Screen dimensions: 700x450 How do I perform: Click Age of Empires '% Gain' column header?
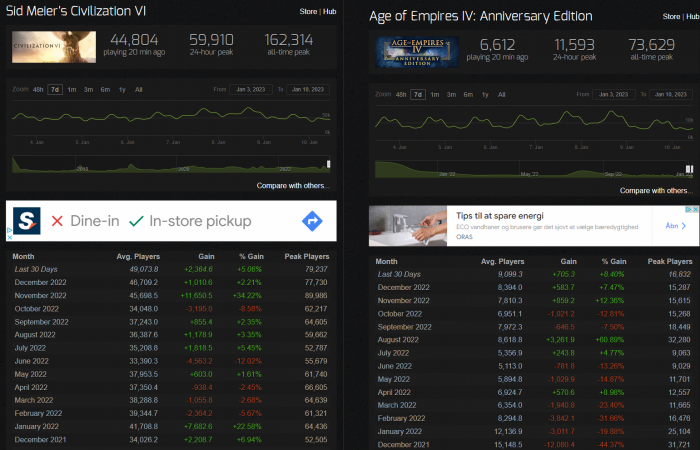[614, 262]
